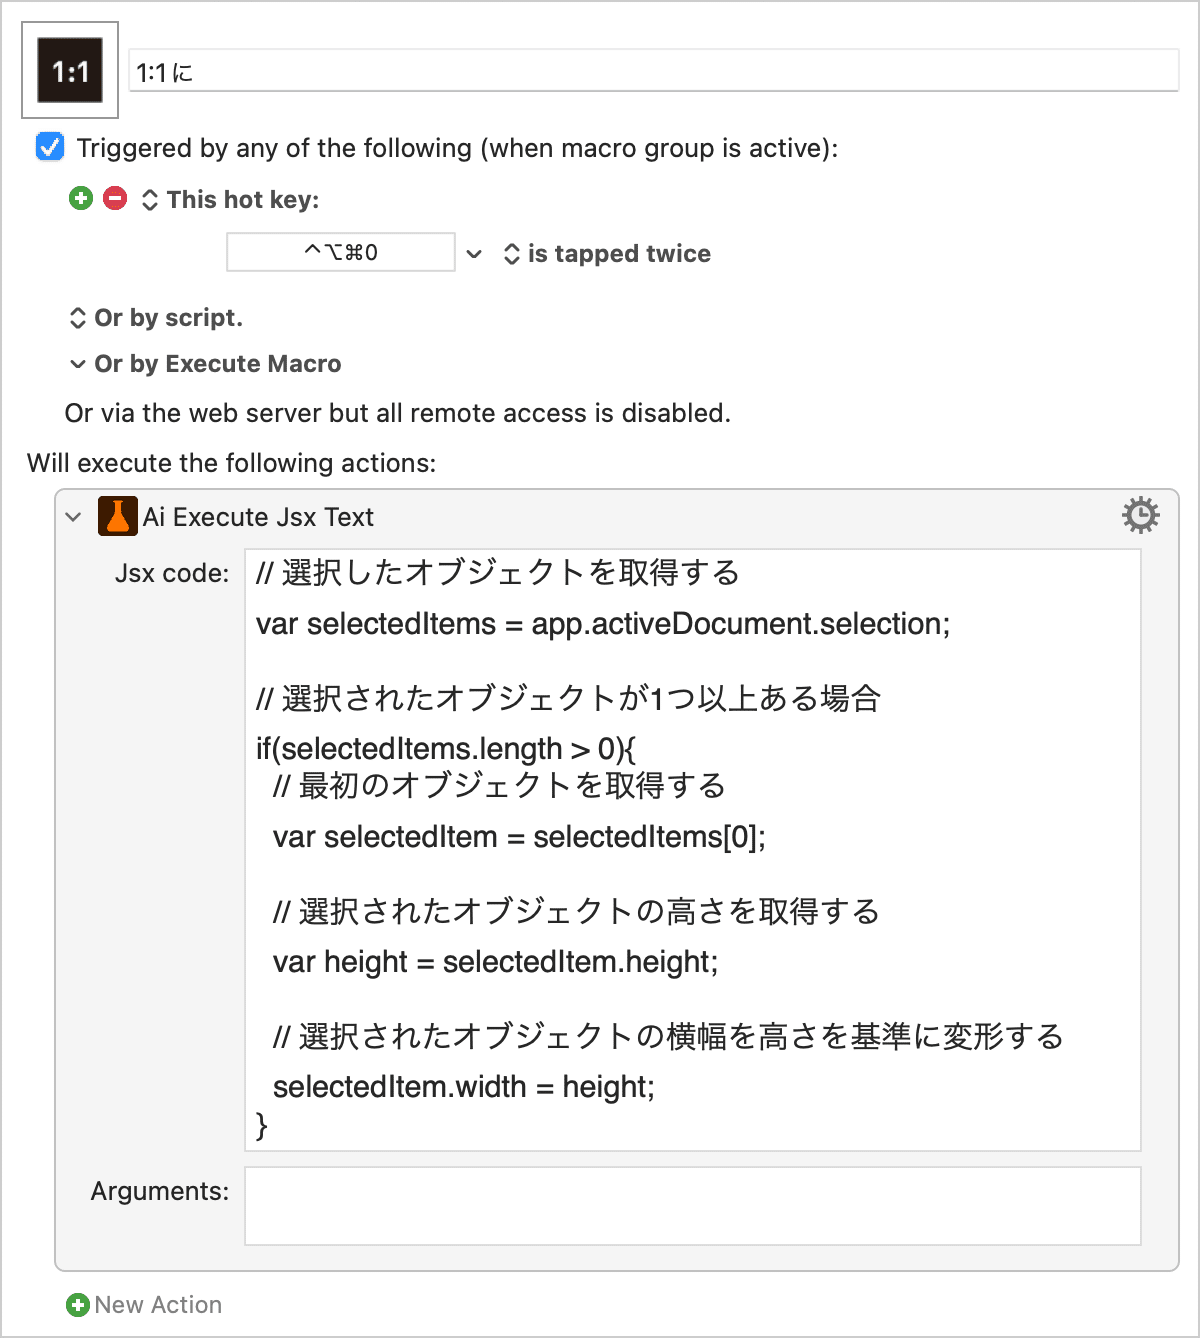
Task: Open the action gear settings icon
Action: 1140,515
